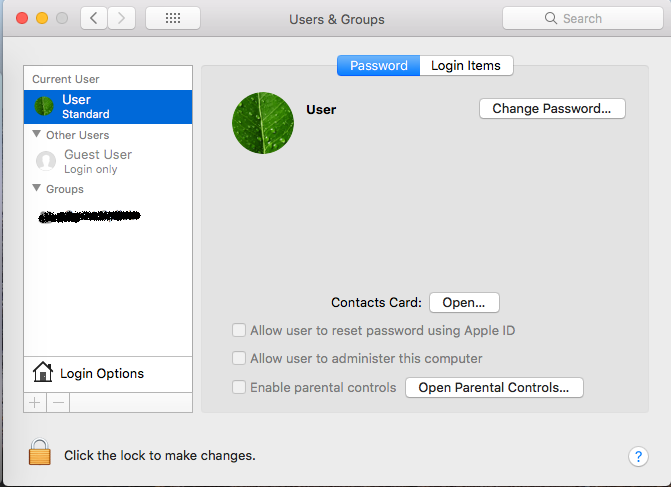Collapse the Other Users disclosure triangle

point(37,134)
